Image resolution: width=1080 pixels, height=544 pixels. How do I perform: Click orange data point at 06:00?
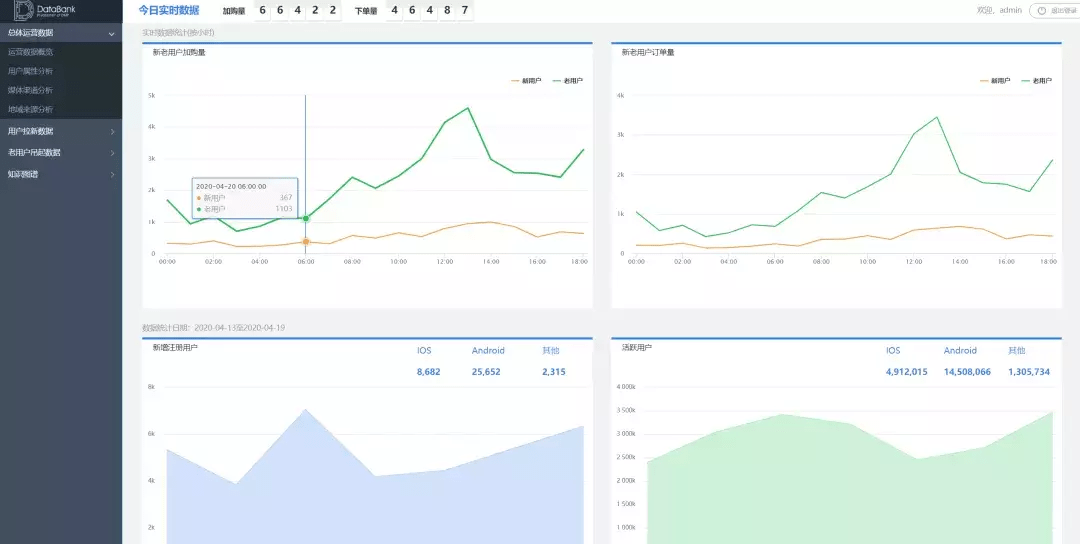click(x=306, y=241)
